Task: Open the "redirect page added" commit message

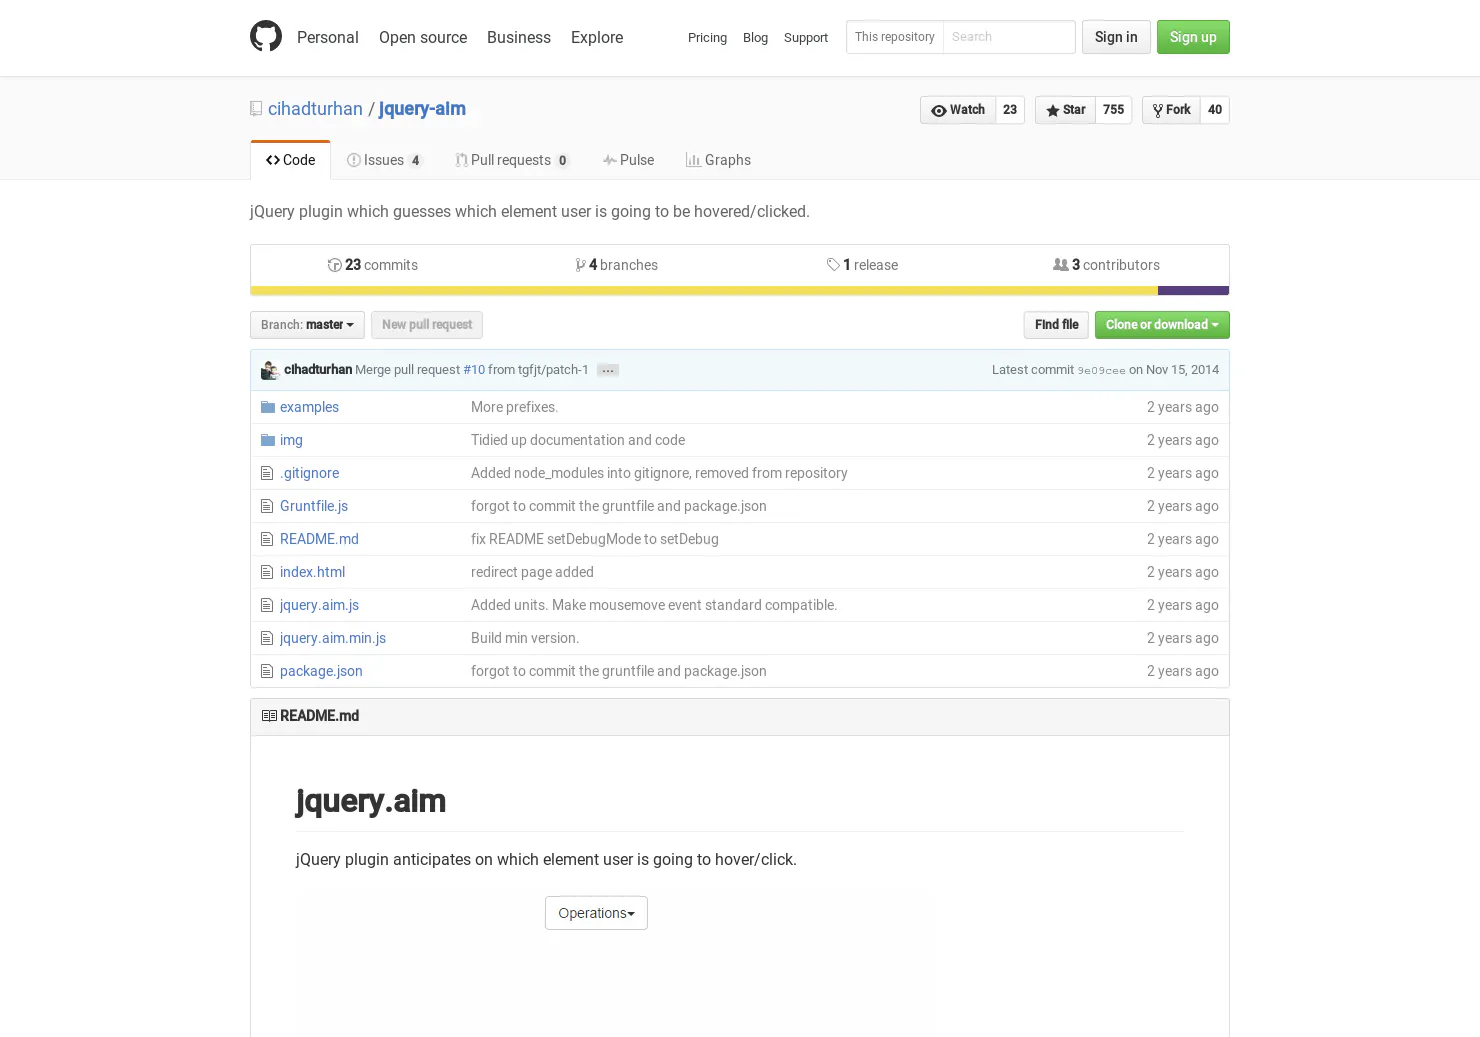Action: coord(532,572)
